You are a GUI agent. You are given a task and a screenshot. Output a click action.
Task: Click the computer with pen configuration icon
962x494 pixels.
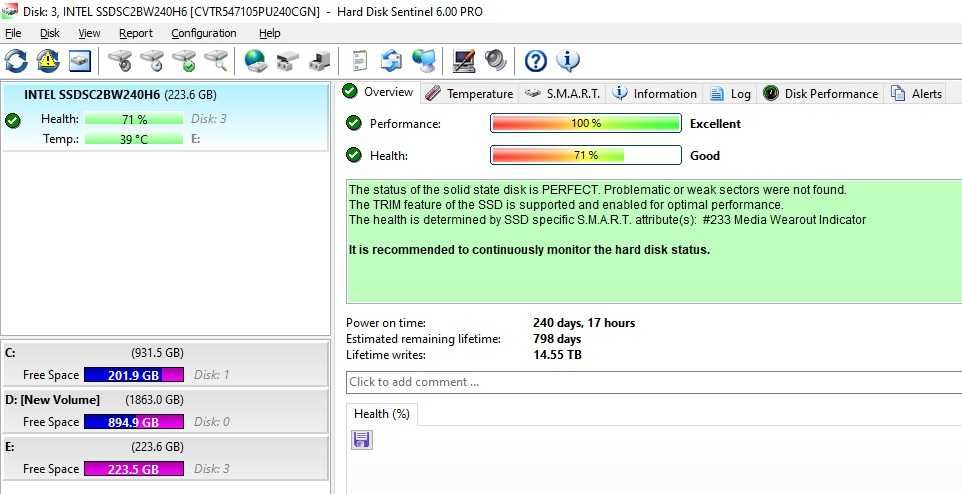tap(464, 61)
